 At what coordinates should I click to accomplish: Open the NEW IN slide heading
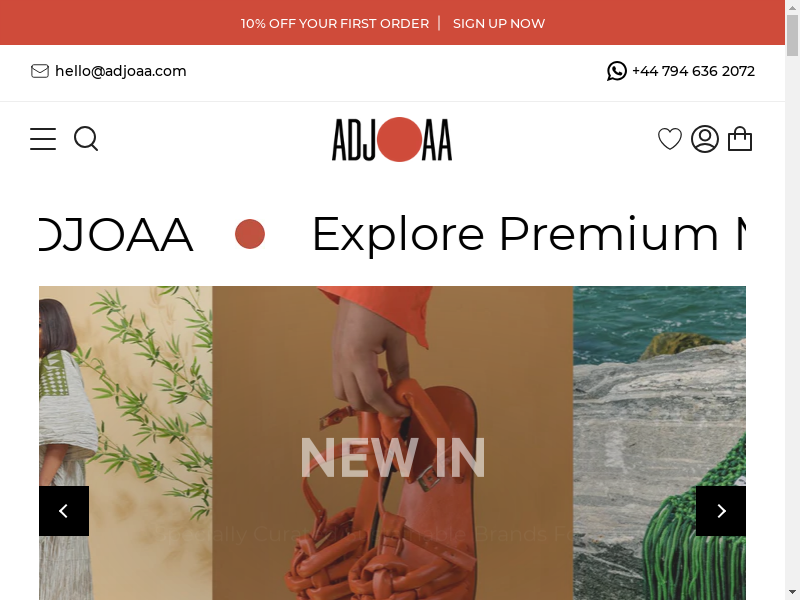pos(392,458)
